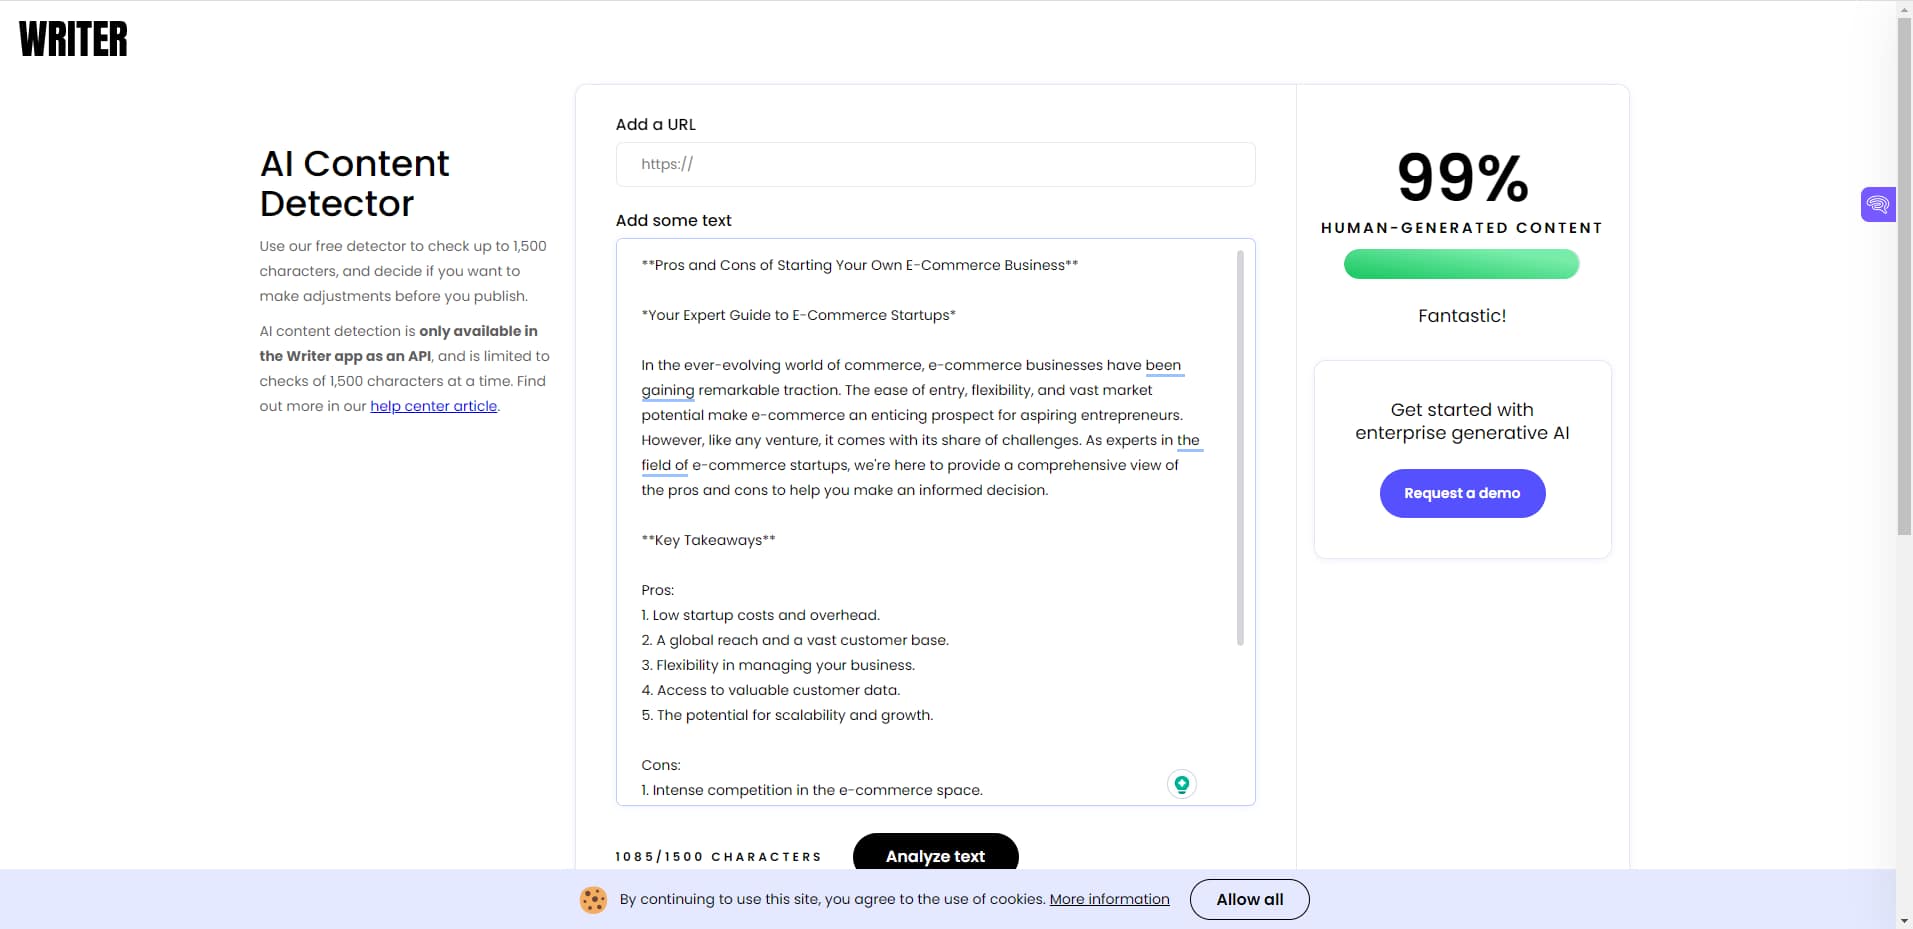1913x929 pixels.
Task: Click the underlined phrase 'been gaining'
Action: click(1164, 365)
